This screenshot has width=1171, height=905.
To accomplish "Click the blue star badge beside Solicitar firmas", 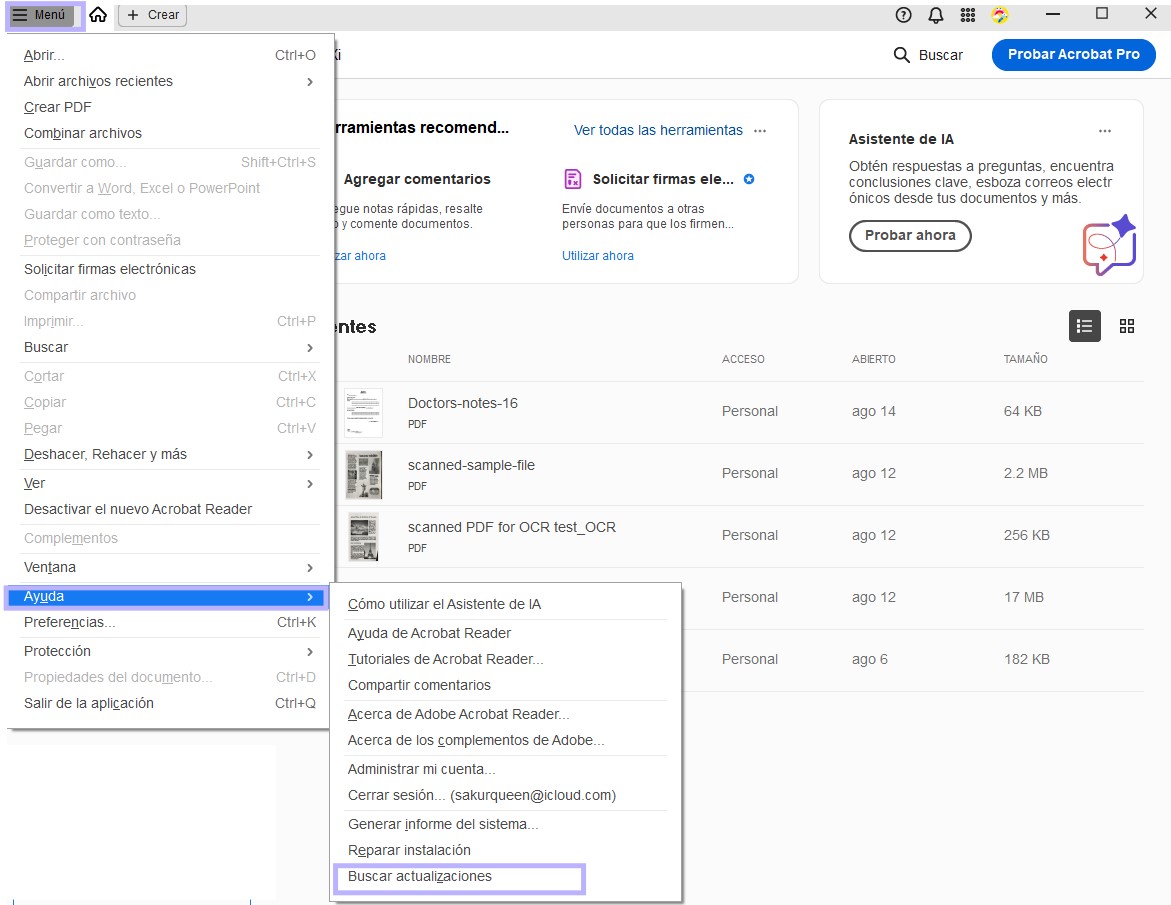I will coord(749,179).
